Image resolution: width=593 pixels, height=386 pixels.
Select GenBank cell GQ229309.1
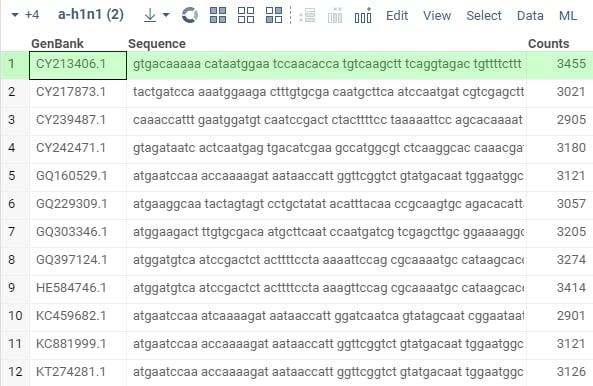(78, 205)
